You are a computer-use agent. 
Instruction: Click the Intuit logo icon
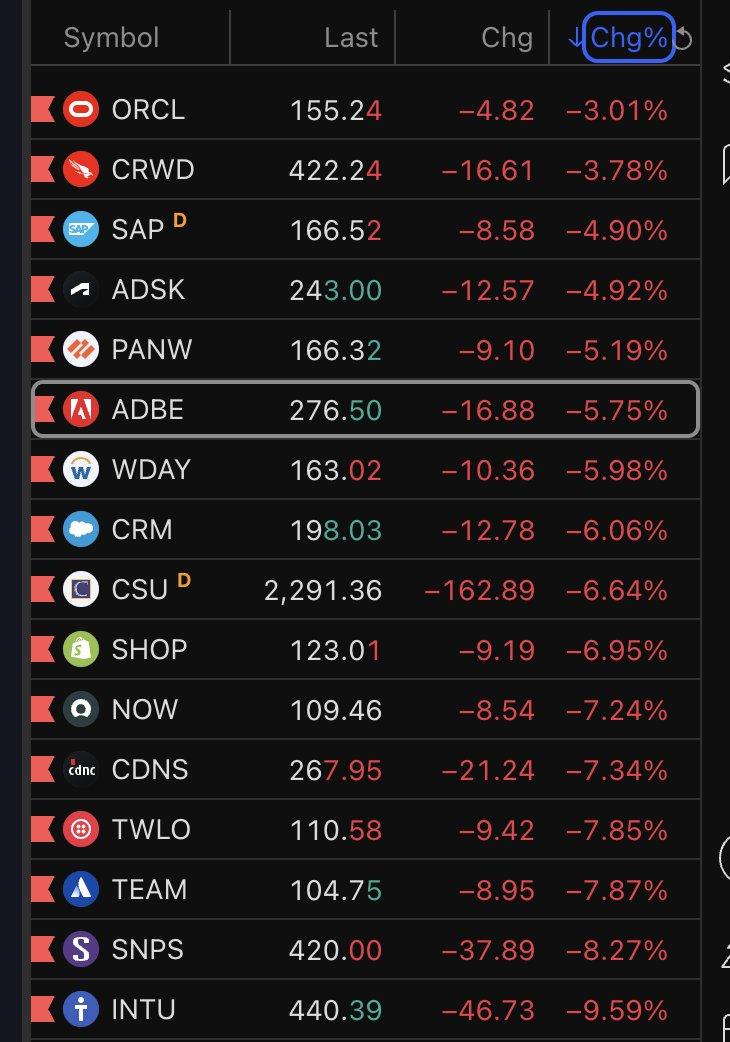coord(81,1009)
